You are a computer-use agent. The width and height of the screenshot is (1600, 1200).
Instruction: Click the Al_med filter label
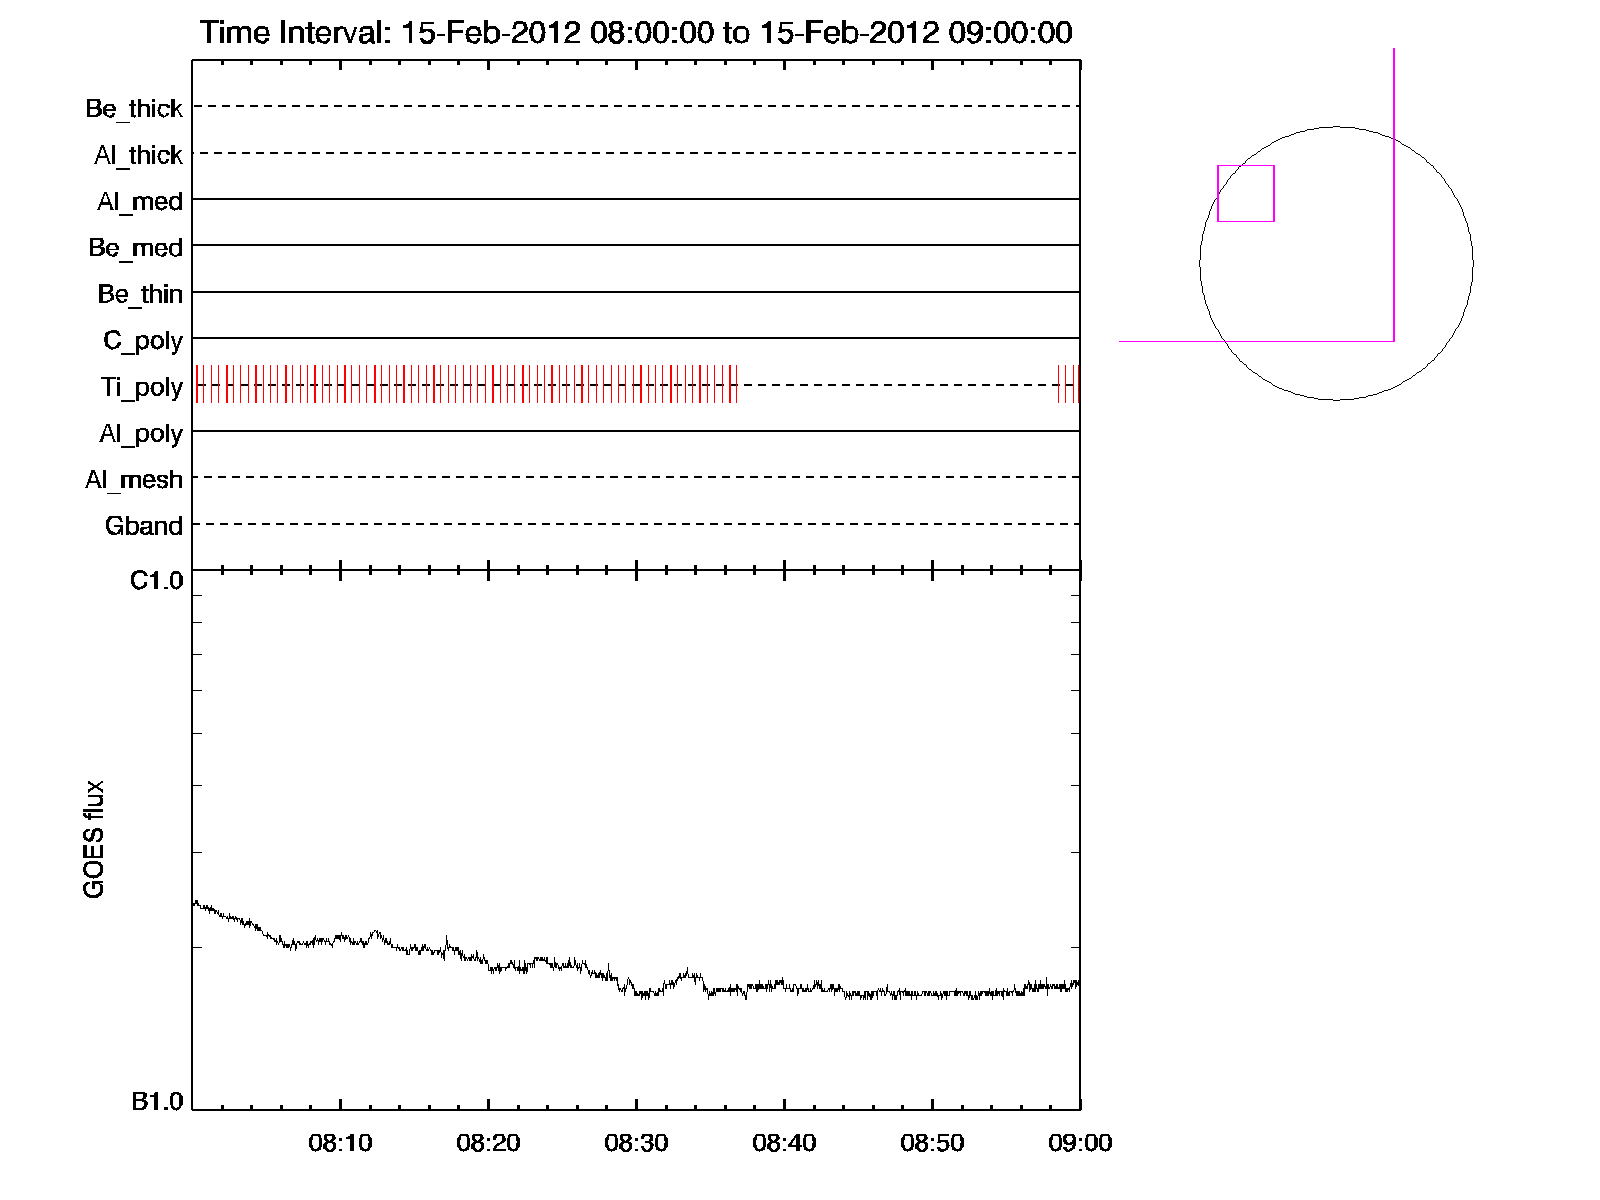coord(139,201)
